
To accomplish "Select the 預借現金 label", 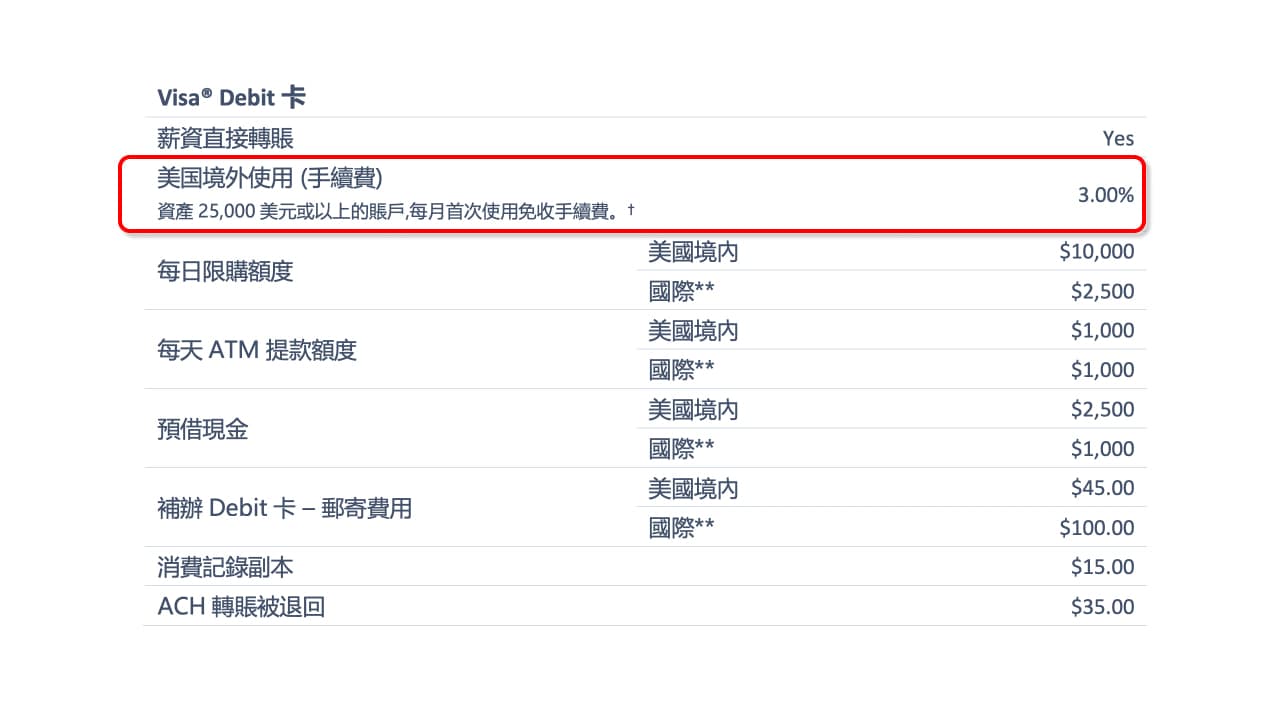I will (x=202, y=430).
